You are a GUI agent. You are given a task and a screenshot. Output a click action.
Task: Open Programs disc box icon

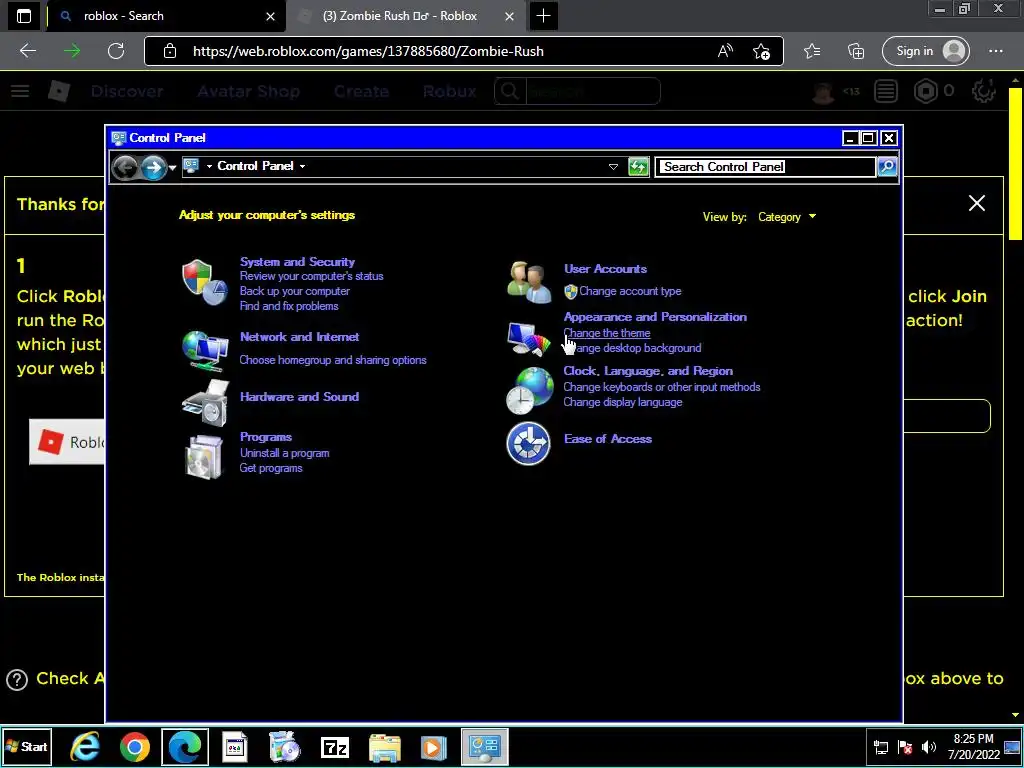click(204, 456)
